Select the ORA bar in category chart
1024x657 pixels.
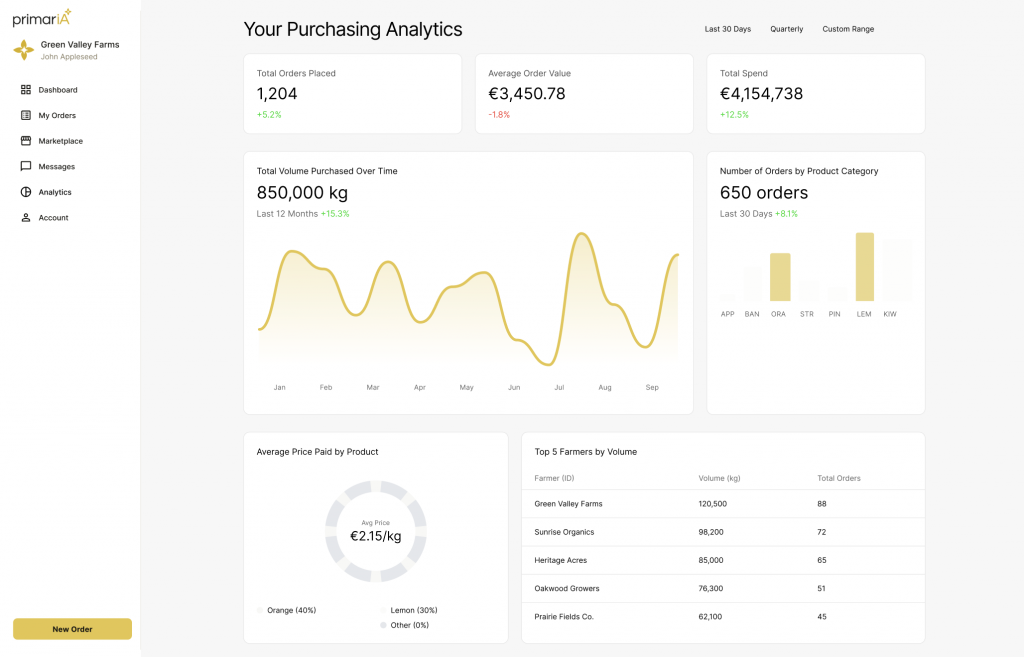point(779,277)
